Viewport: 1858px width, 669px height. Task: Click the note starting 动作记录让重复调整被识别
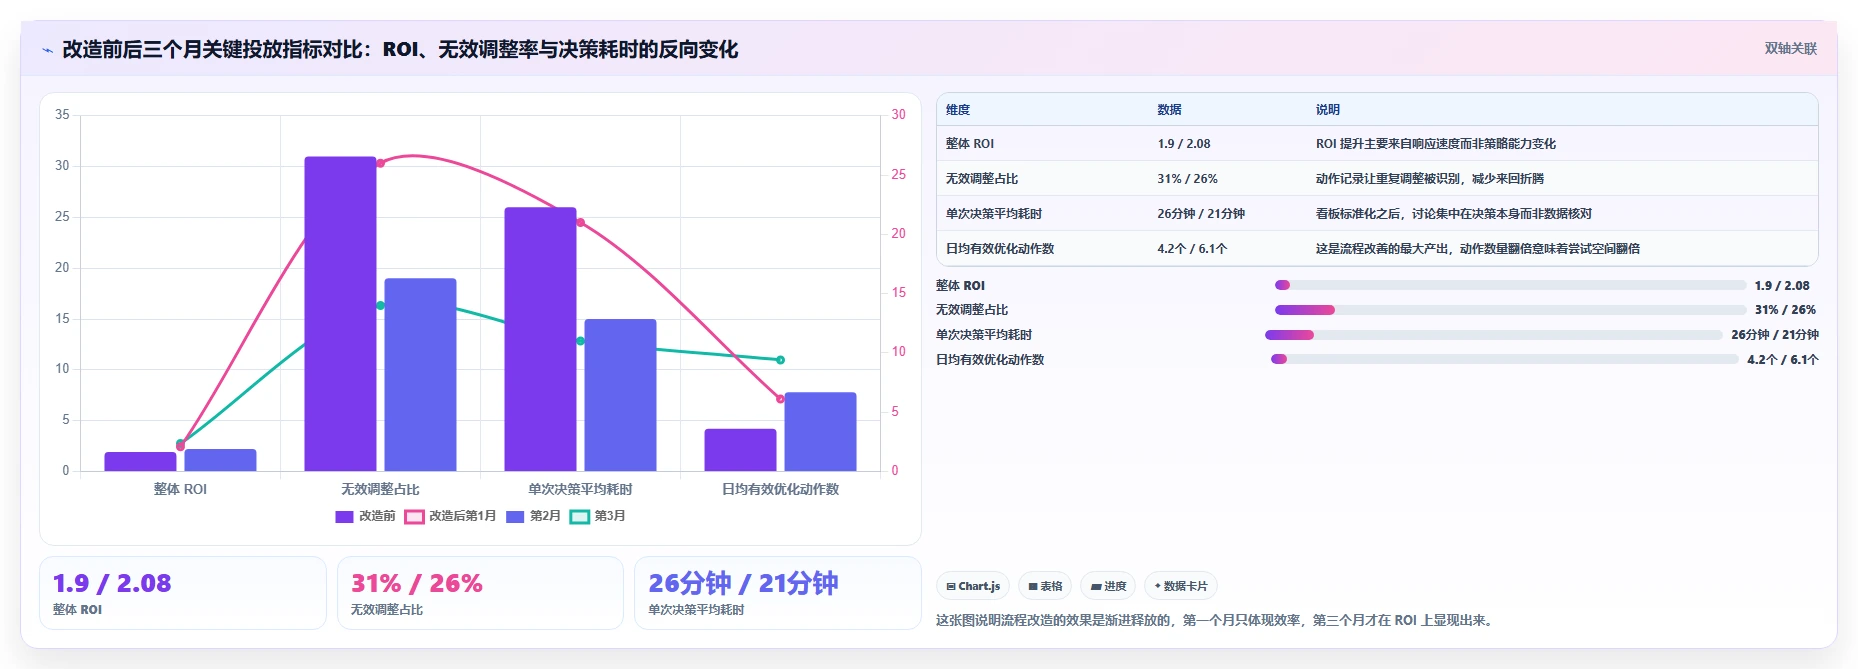[1429, 179]
